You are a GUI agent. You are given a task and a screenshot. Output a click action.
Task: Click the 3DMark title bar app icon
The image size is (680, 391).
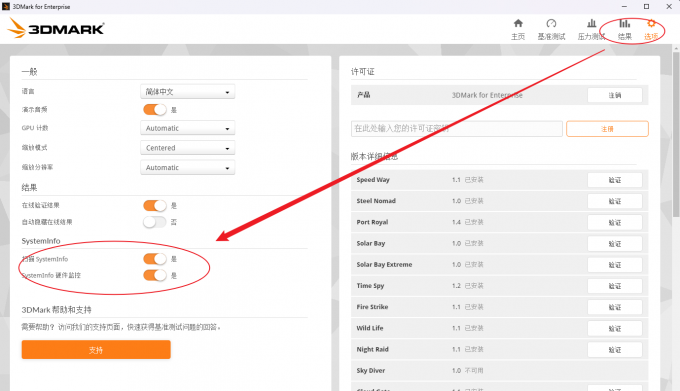6,7
